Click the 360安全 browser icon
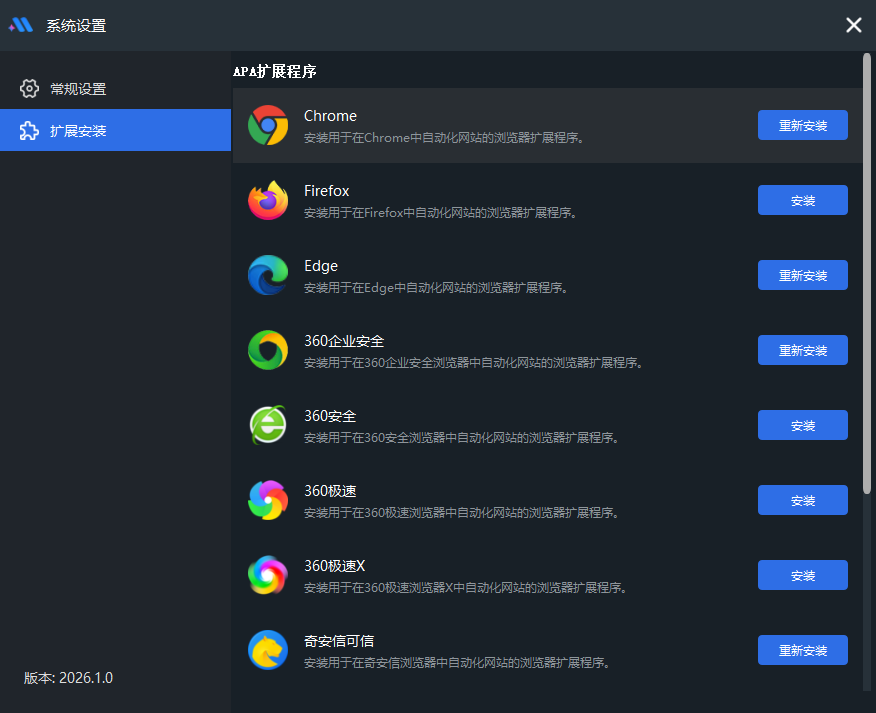Viewport: 876px width, 713px height. 268,425
